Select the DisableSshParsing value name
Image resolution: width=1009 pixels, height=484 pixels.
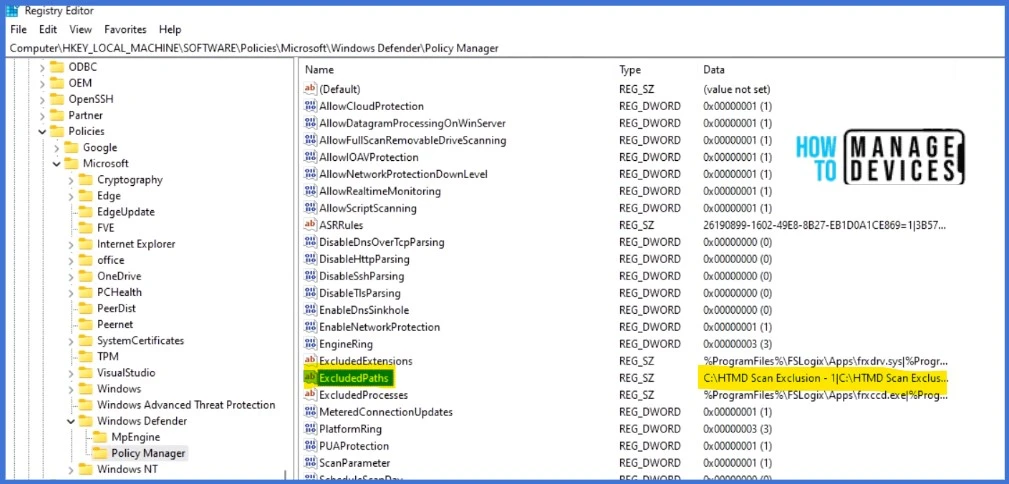(362, 276)
